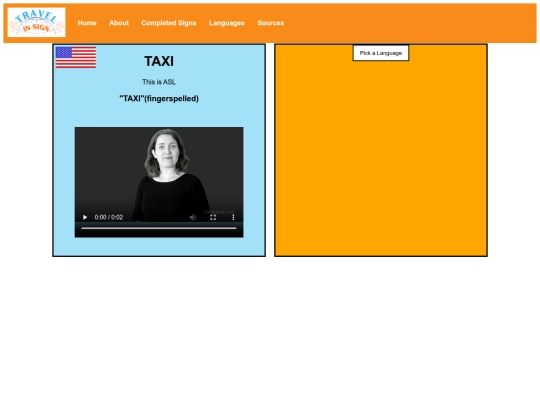Viewport: 540px width, 405px height.
Task: Play the TAXI sign video
Action: pyautogui.click(x=85, y=217)
